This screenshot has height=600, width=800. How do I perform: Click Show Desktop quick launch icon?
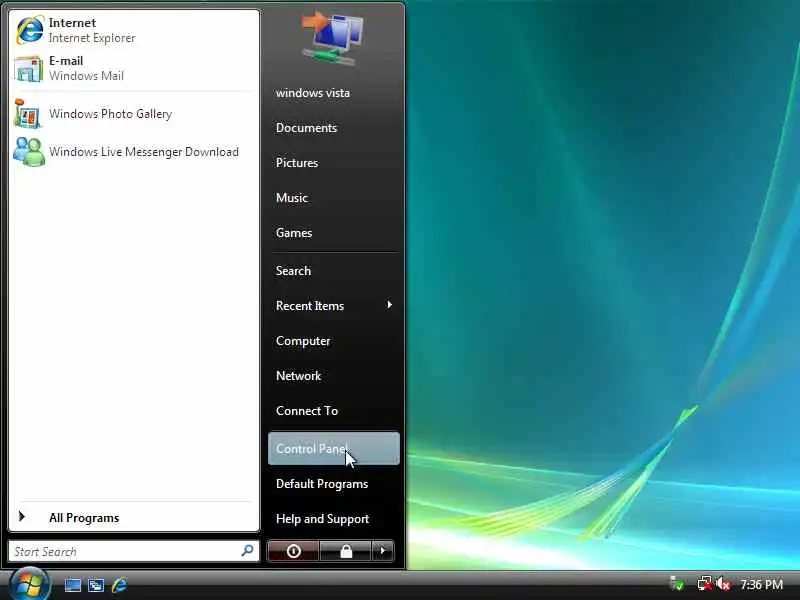pyautogui.click(x=72, y=585)
